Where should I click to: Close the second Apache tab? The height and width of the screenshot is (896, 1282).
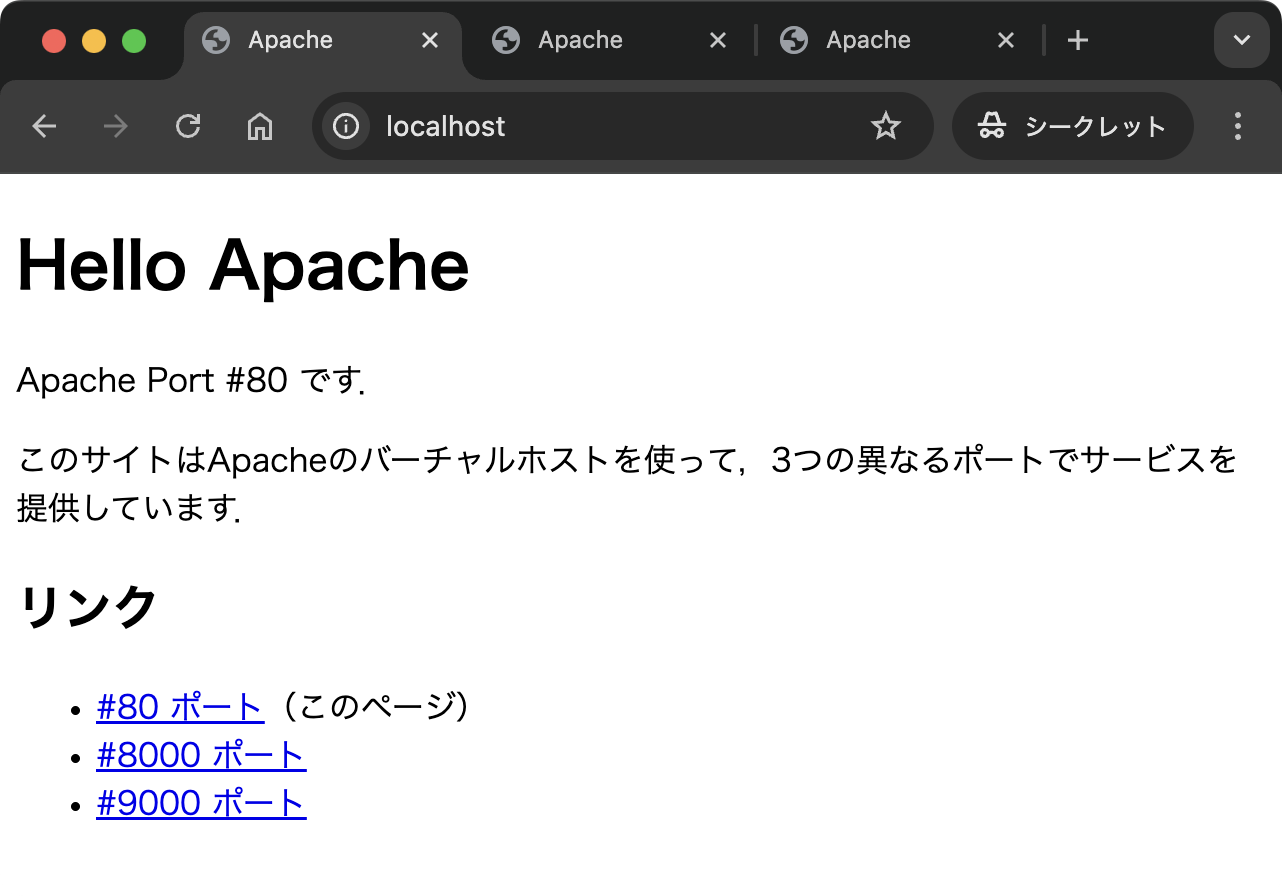pos(717,40)
